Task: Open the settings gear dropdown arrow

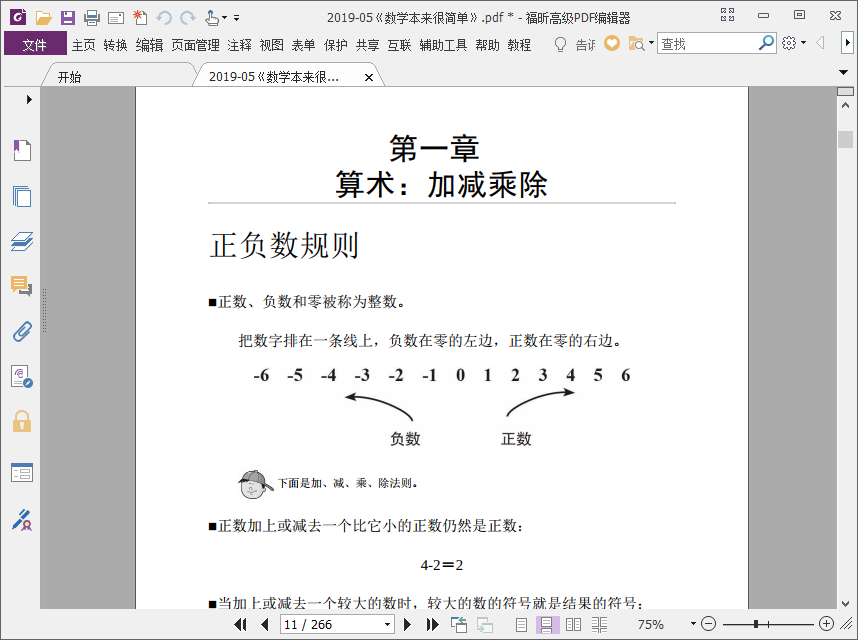Action: [x=803, y=42]
